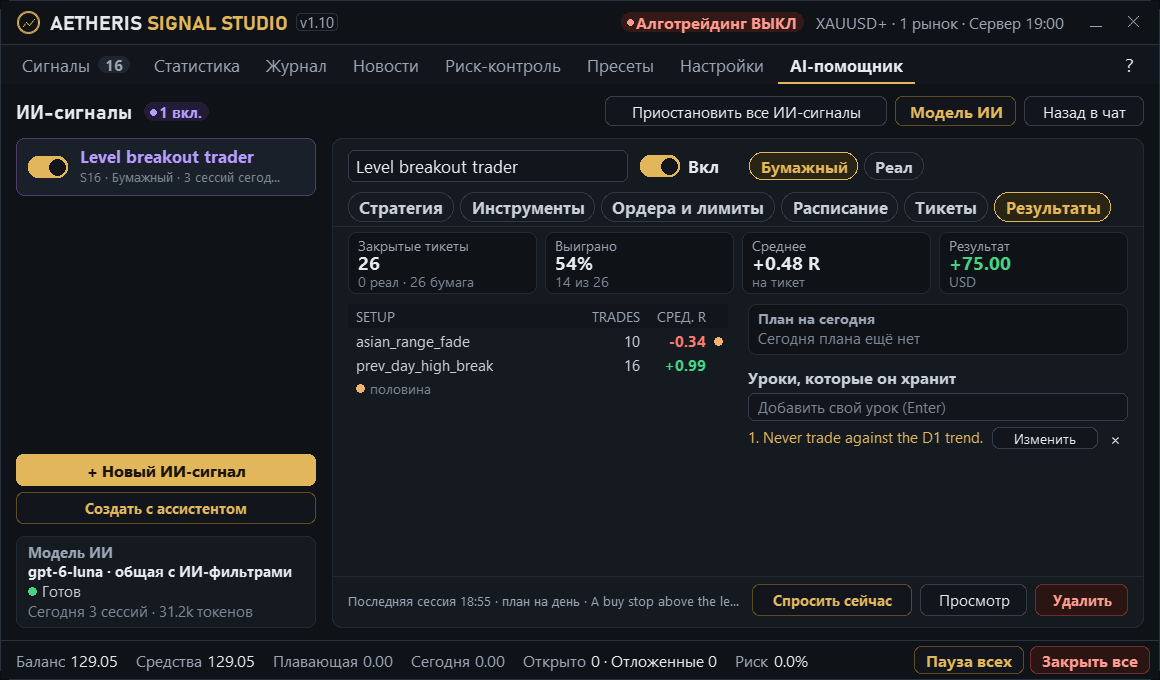Open help via question mark icon
1160x680 pixels.
pyautogui.click(x=1129, y=66)
